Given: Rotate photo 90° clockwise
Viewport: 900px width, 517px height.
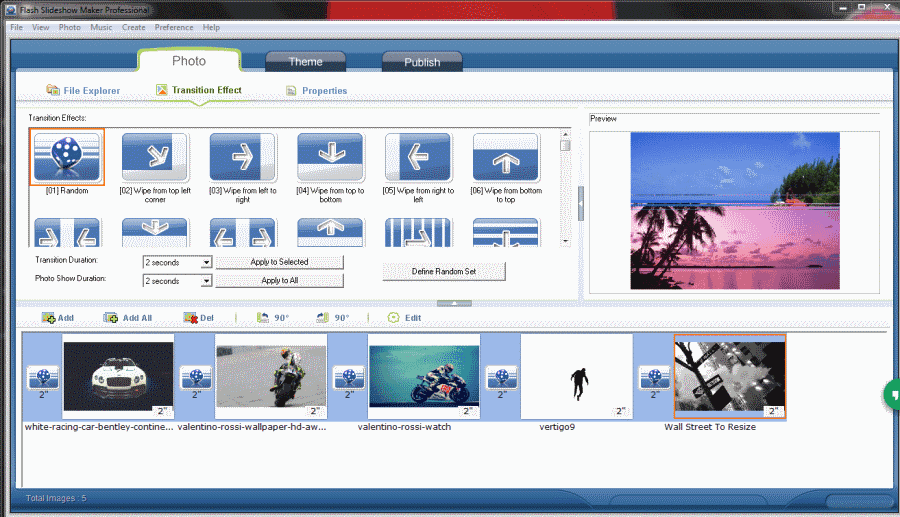Looking at the screenshot, I should [x=333, y=318].
